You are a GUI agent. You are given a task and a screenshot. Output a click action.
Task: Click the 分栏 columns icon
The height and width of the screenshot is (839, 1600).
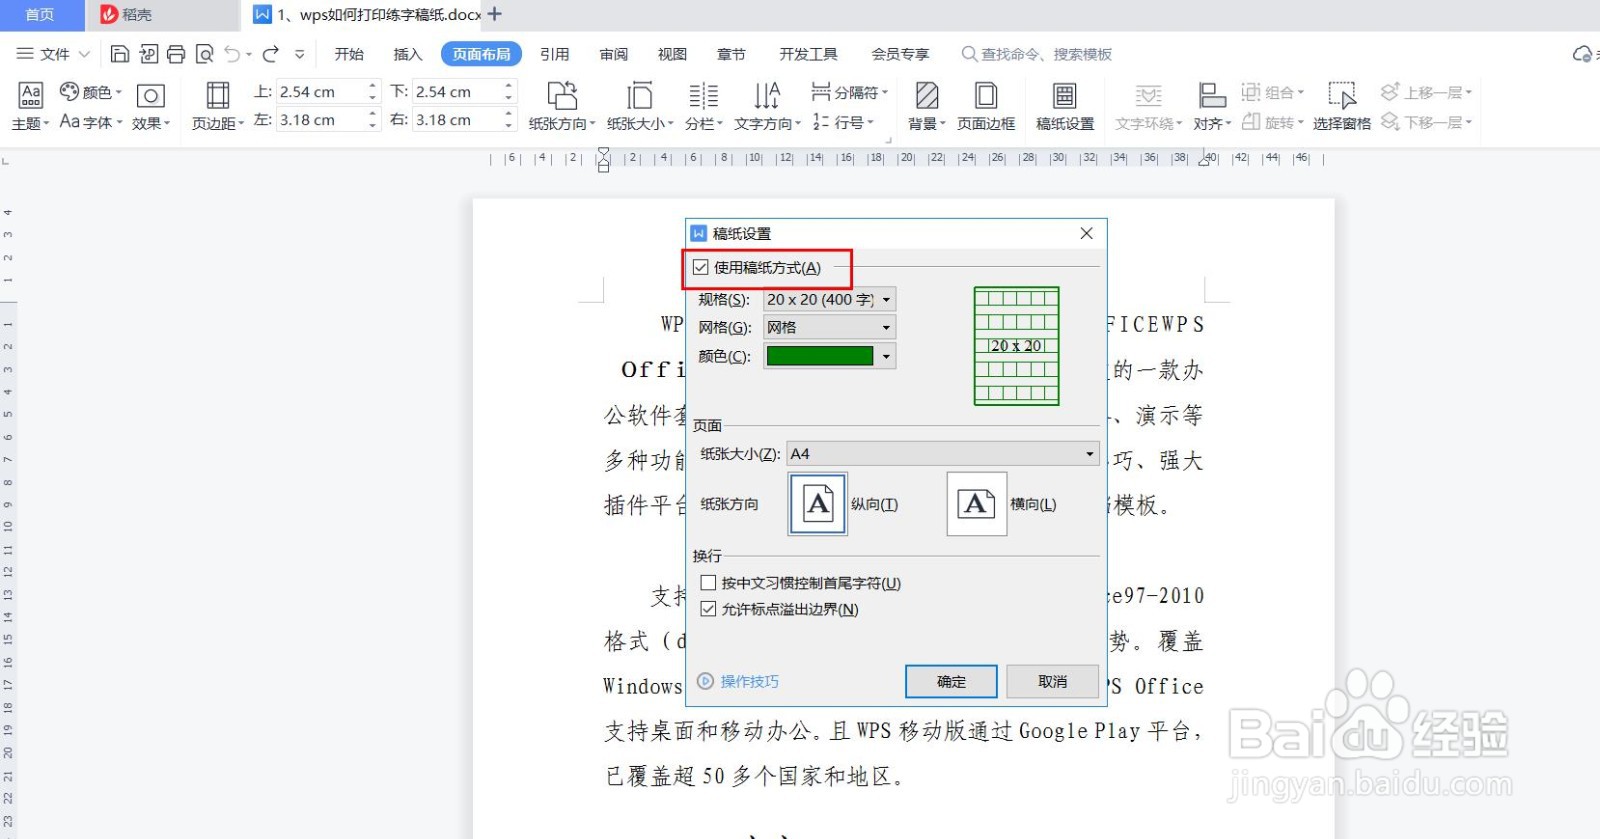coord(703,95)
